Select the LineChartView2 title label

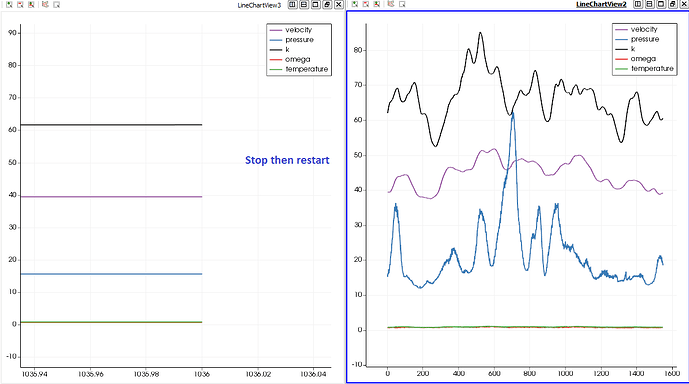(x=601, y=5)
